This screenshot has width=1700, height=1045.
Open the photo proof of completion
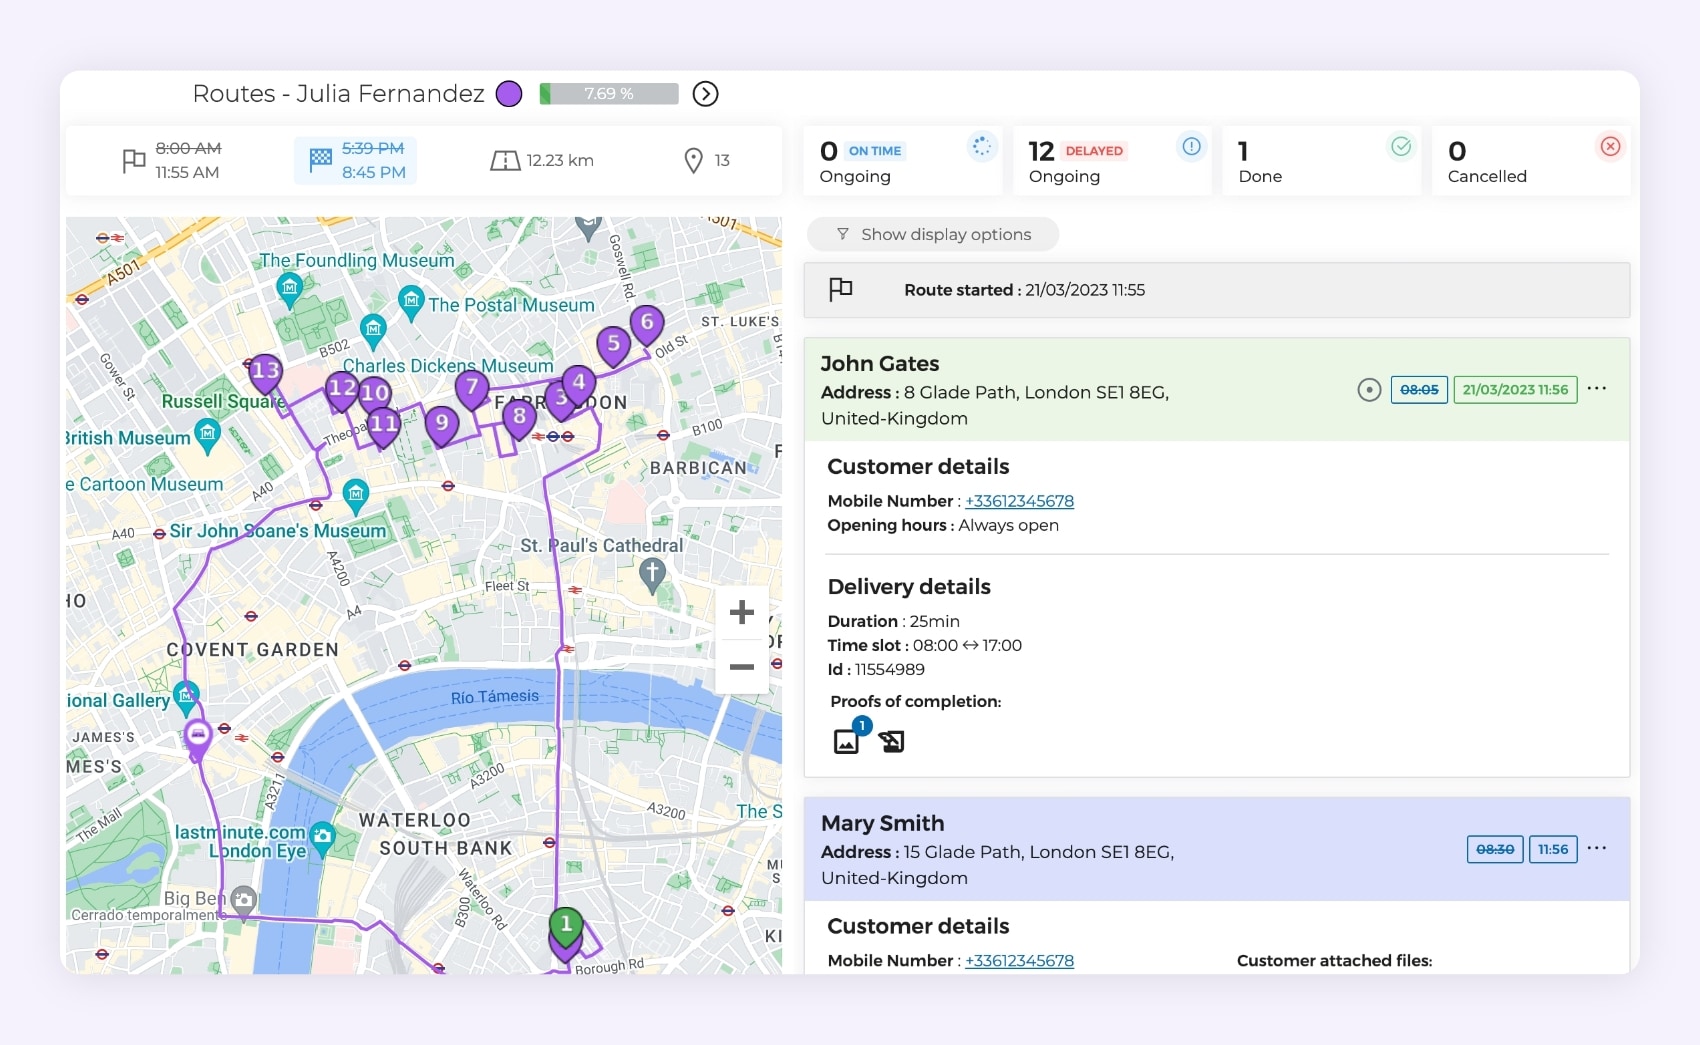pos(846,740)
